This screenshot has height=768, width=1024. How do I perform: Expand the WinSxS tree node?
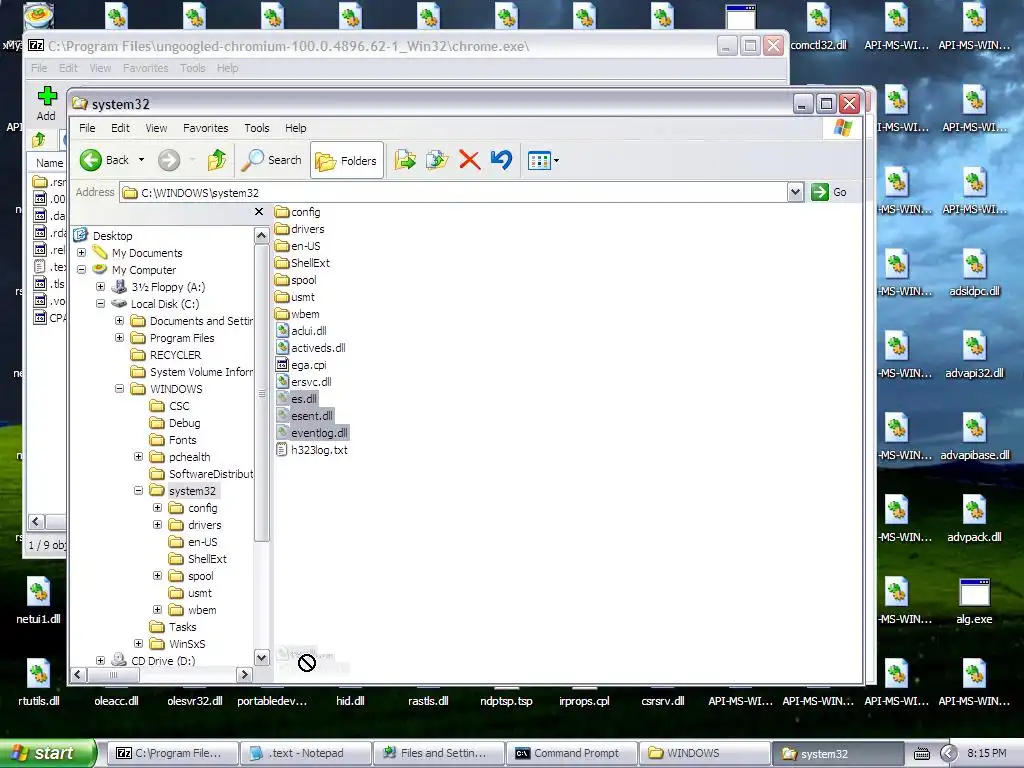click(x=138, y=643)
